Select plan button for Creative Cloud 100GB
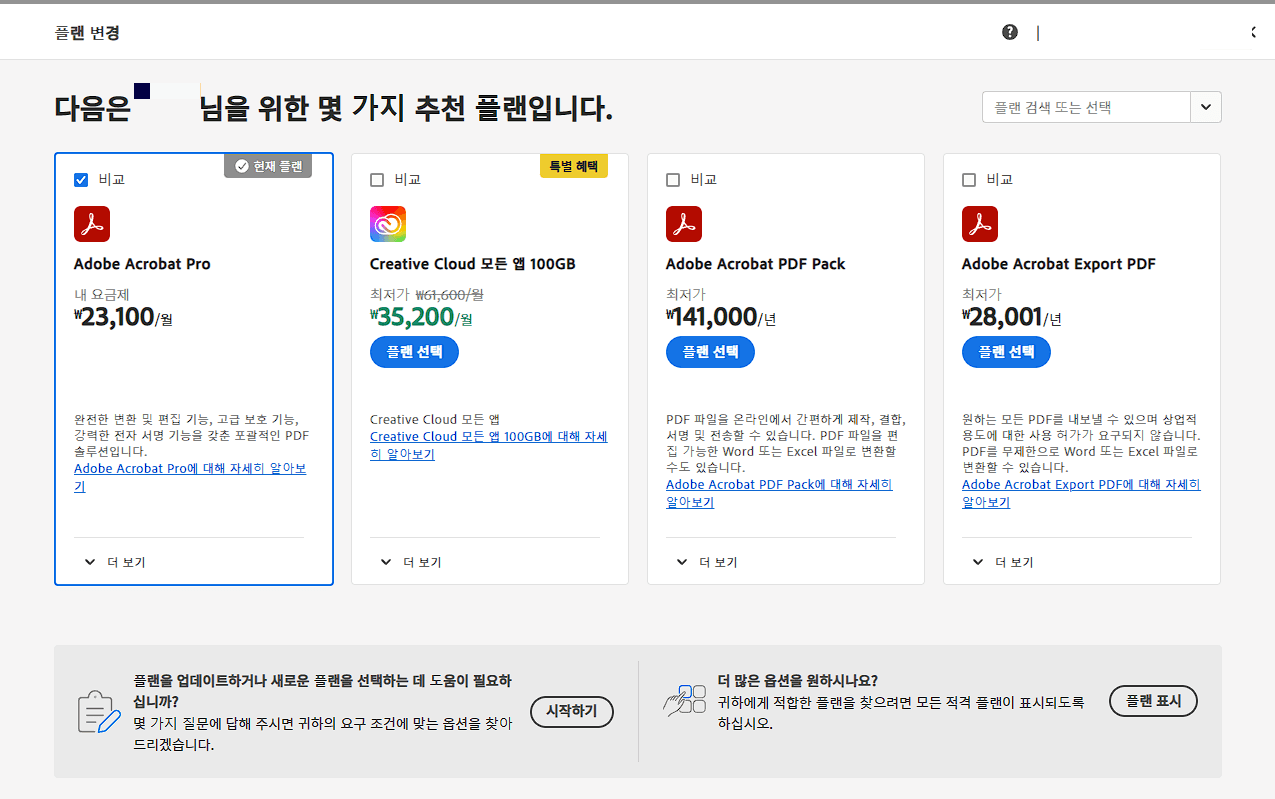 click(x=414, y=352)
